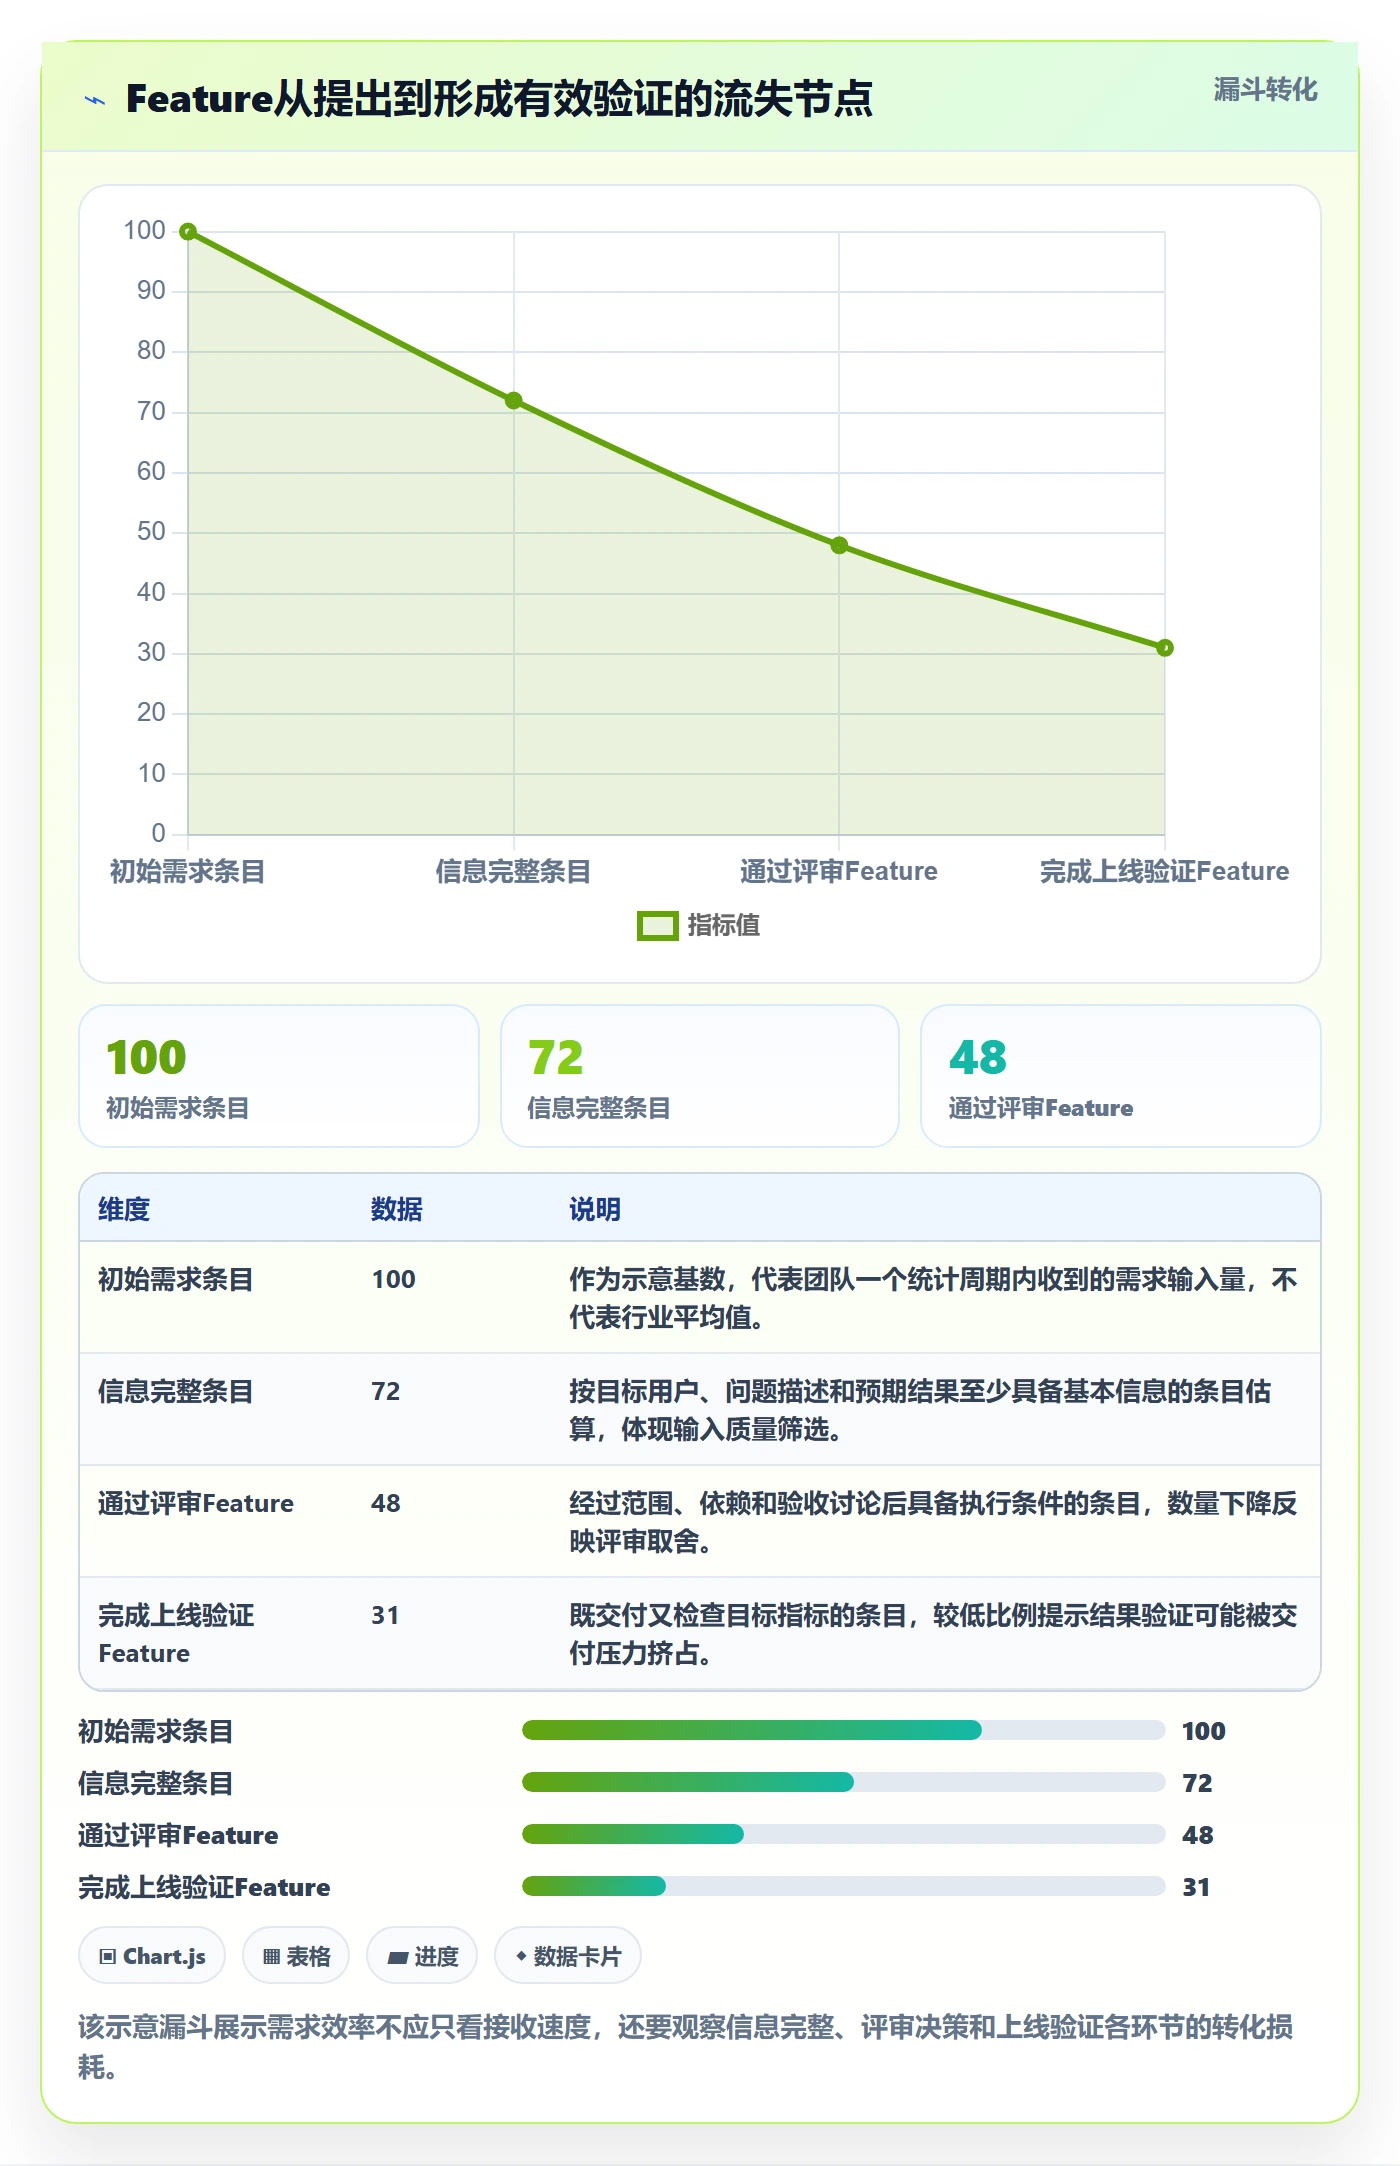Screen dimensions: 1400x2166
Task: Click the lightning icon beside the title
Action: click(x=95, y=100)
